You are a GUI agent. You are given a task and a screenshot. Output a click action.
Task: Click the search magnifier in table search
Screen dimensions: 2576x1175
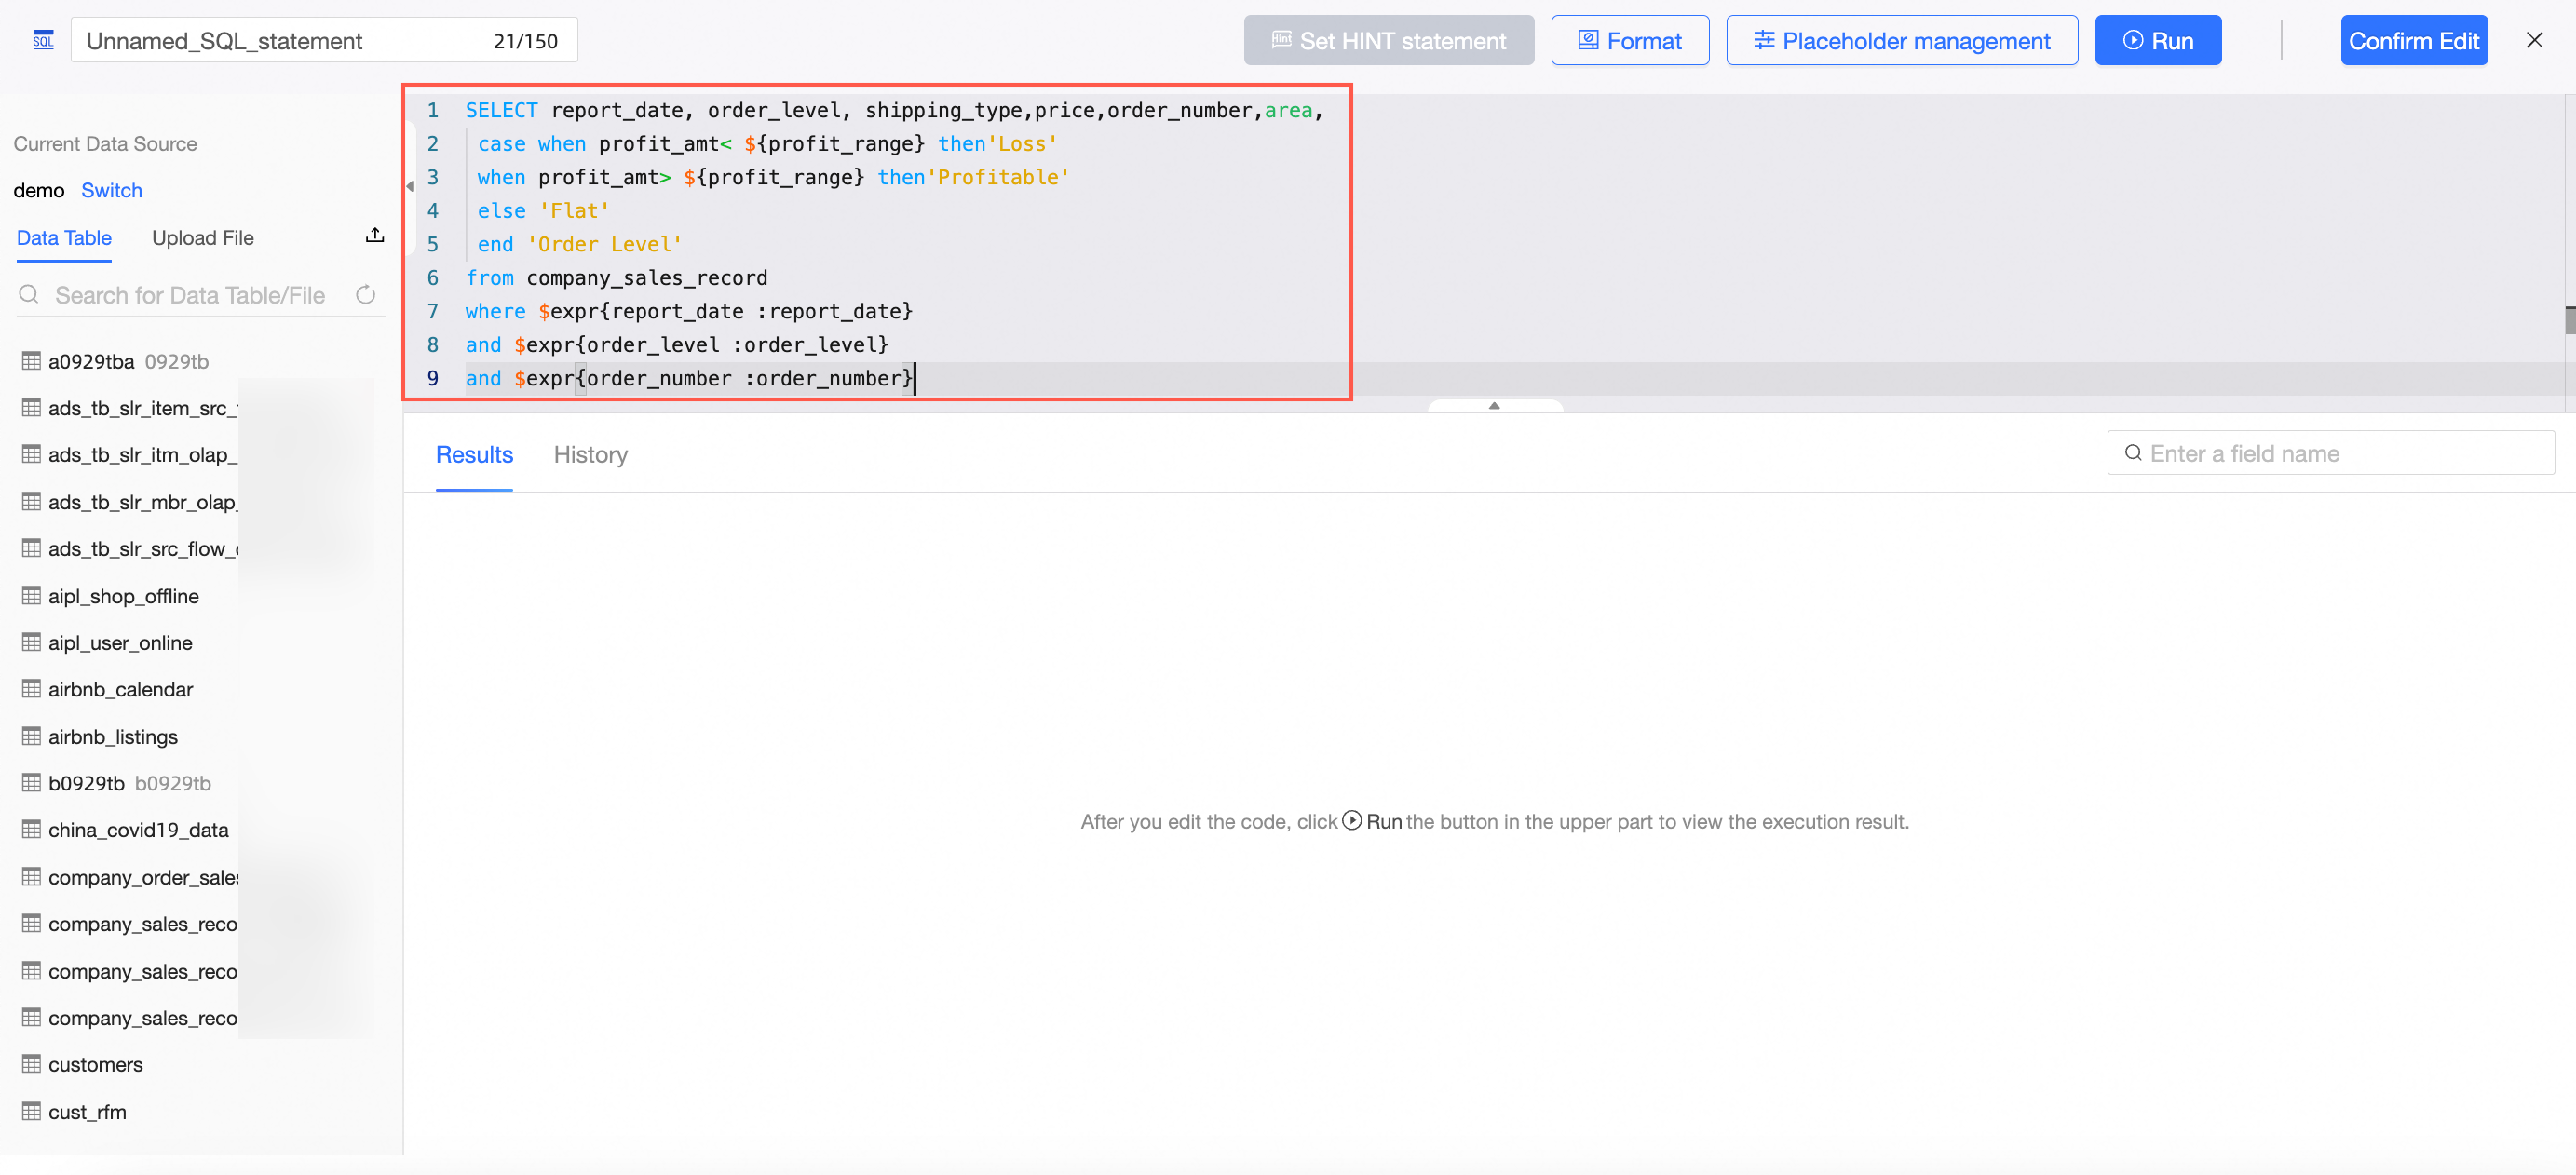(x=29, y=295)
